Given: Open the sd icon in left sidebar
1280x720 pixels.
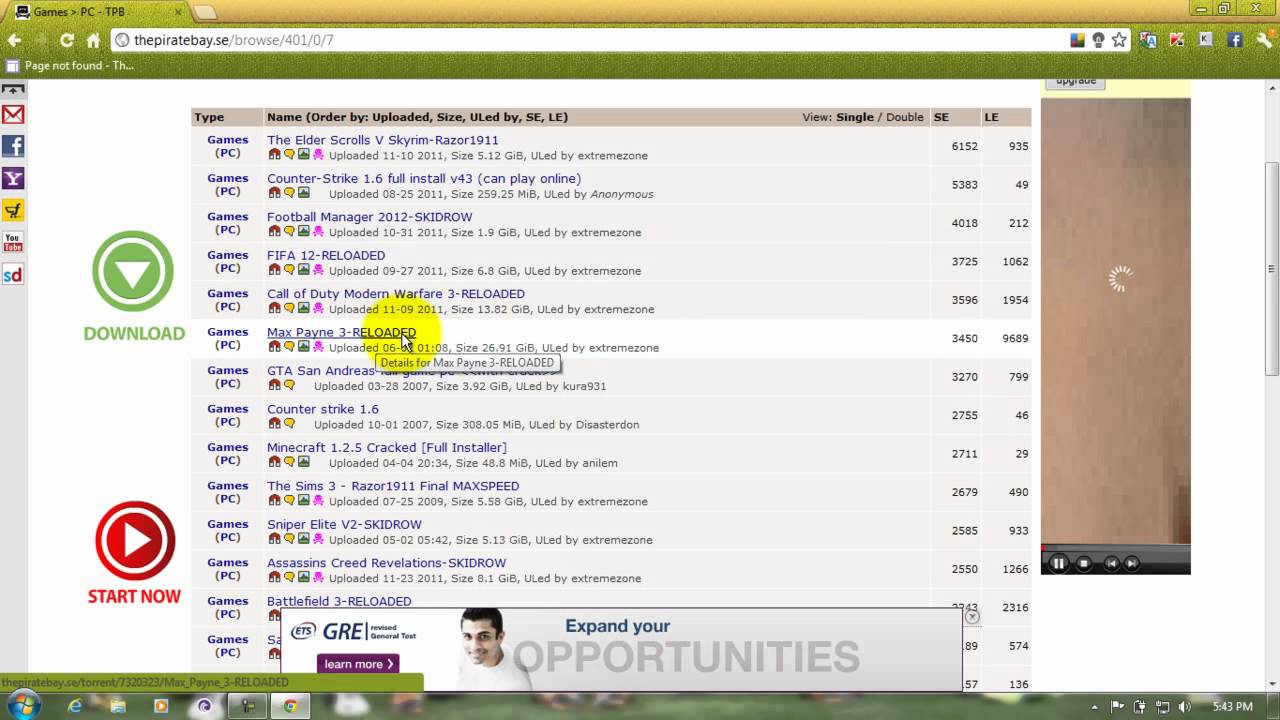Looking at the screenshot, I should coord(13,274).
